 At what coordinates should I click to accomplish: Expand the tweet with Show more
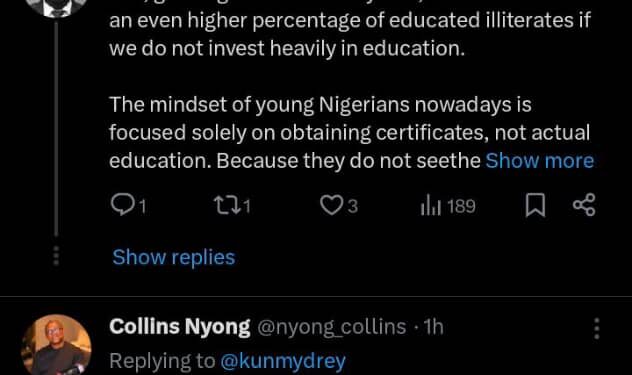[540, 160]
